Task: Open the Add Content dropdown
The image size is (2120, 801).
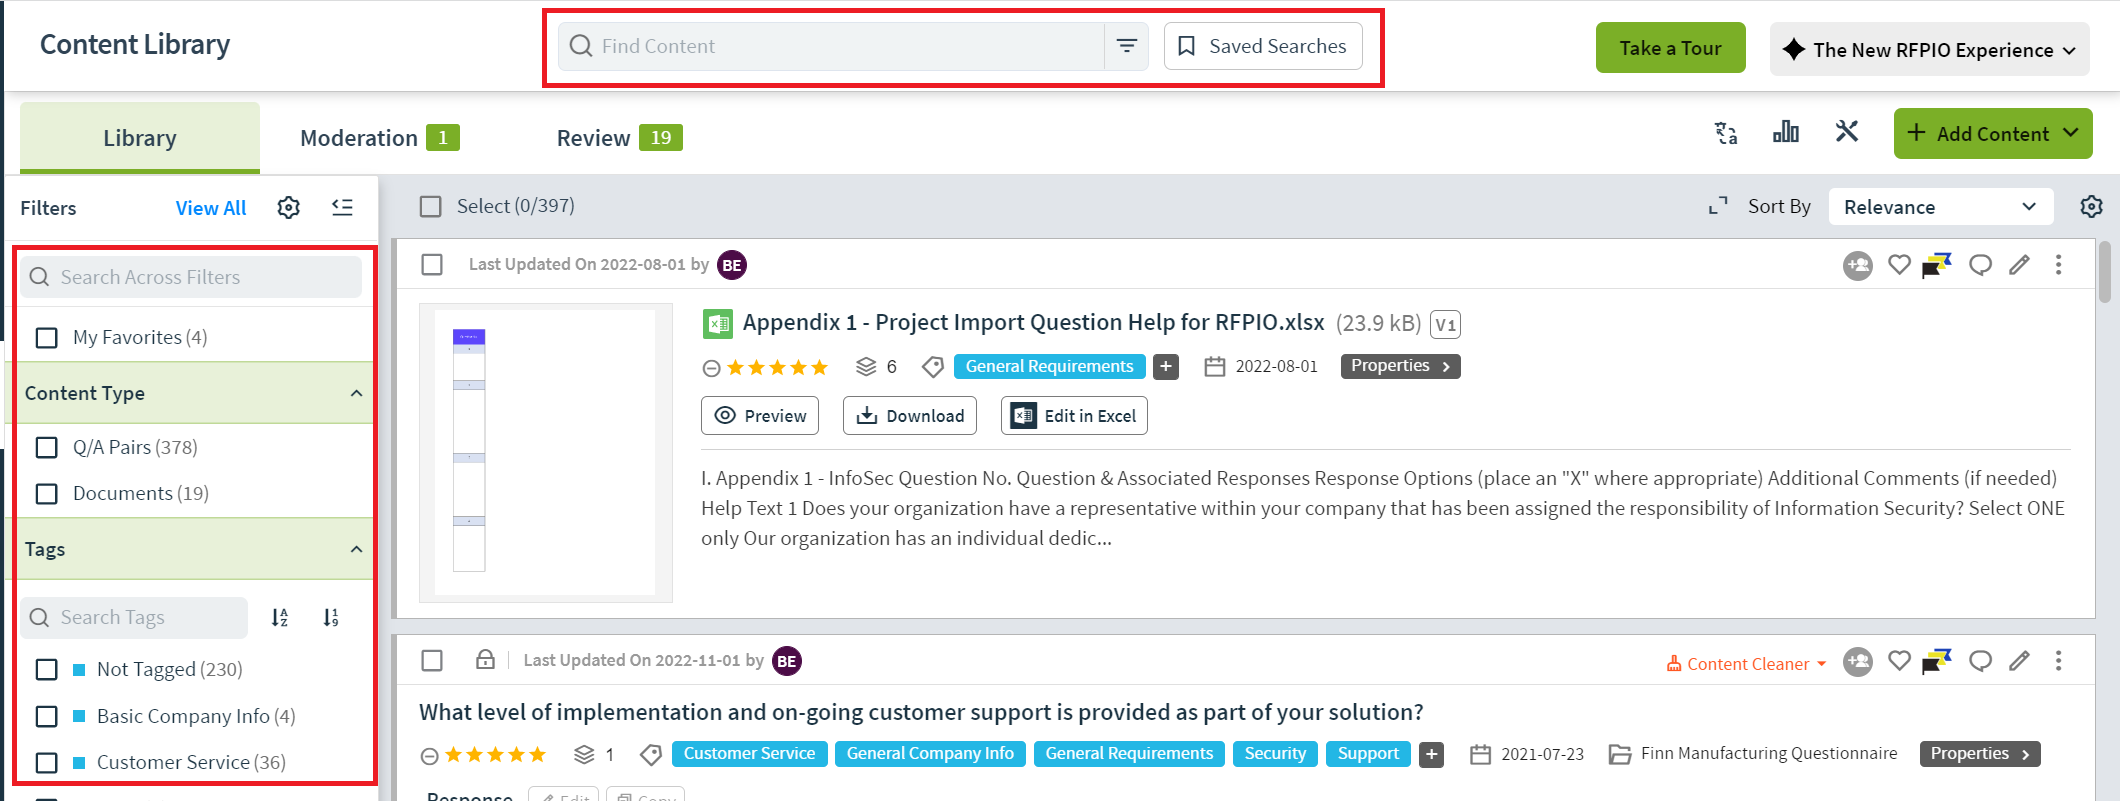Action: tap(1993, 133)
